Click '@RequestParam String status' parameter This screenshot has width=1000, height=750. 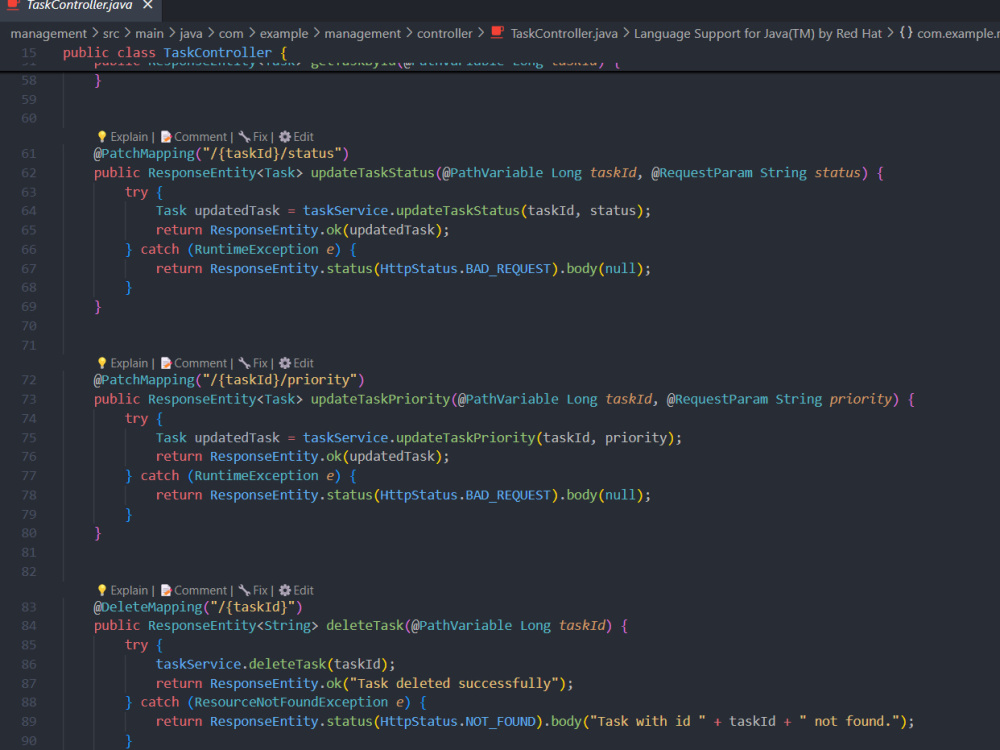pyautogui.click(x=756, y=173)
